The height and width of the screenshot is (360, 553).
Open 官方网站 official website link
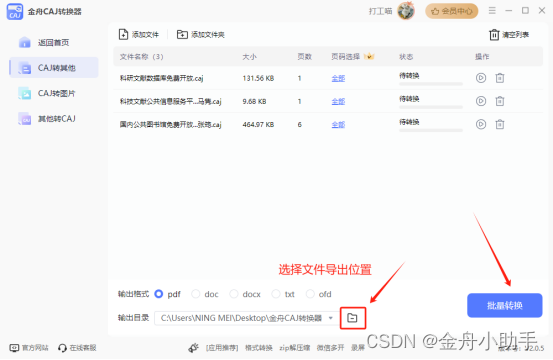[x=29, y=348]
